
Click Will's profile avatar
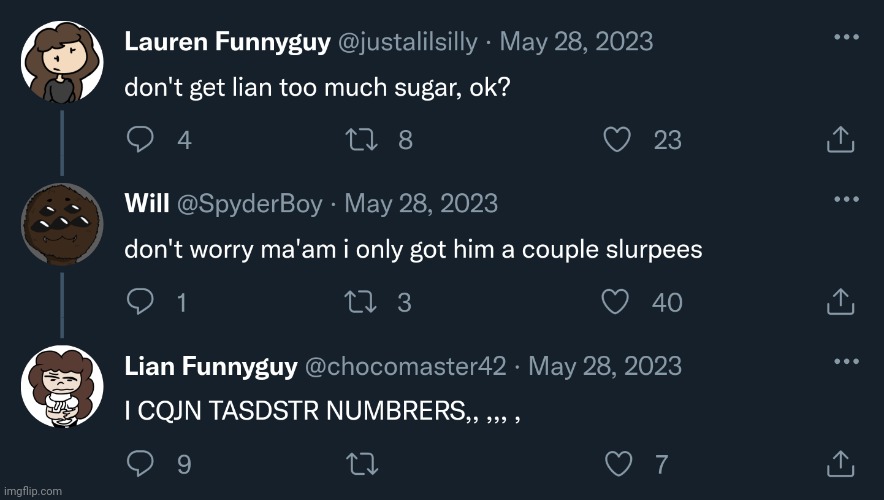(62, 225)
